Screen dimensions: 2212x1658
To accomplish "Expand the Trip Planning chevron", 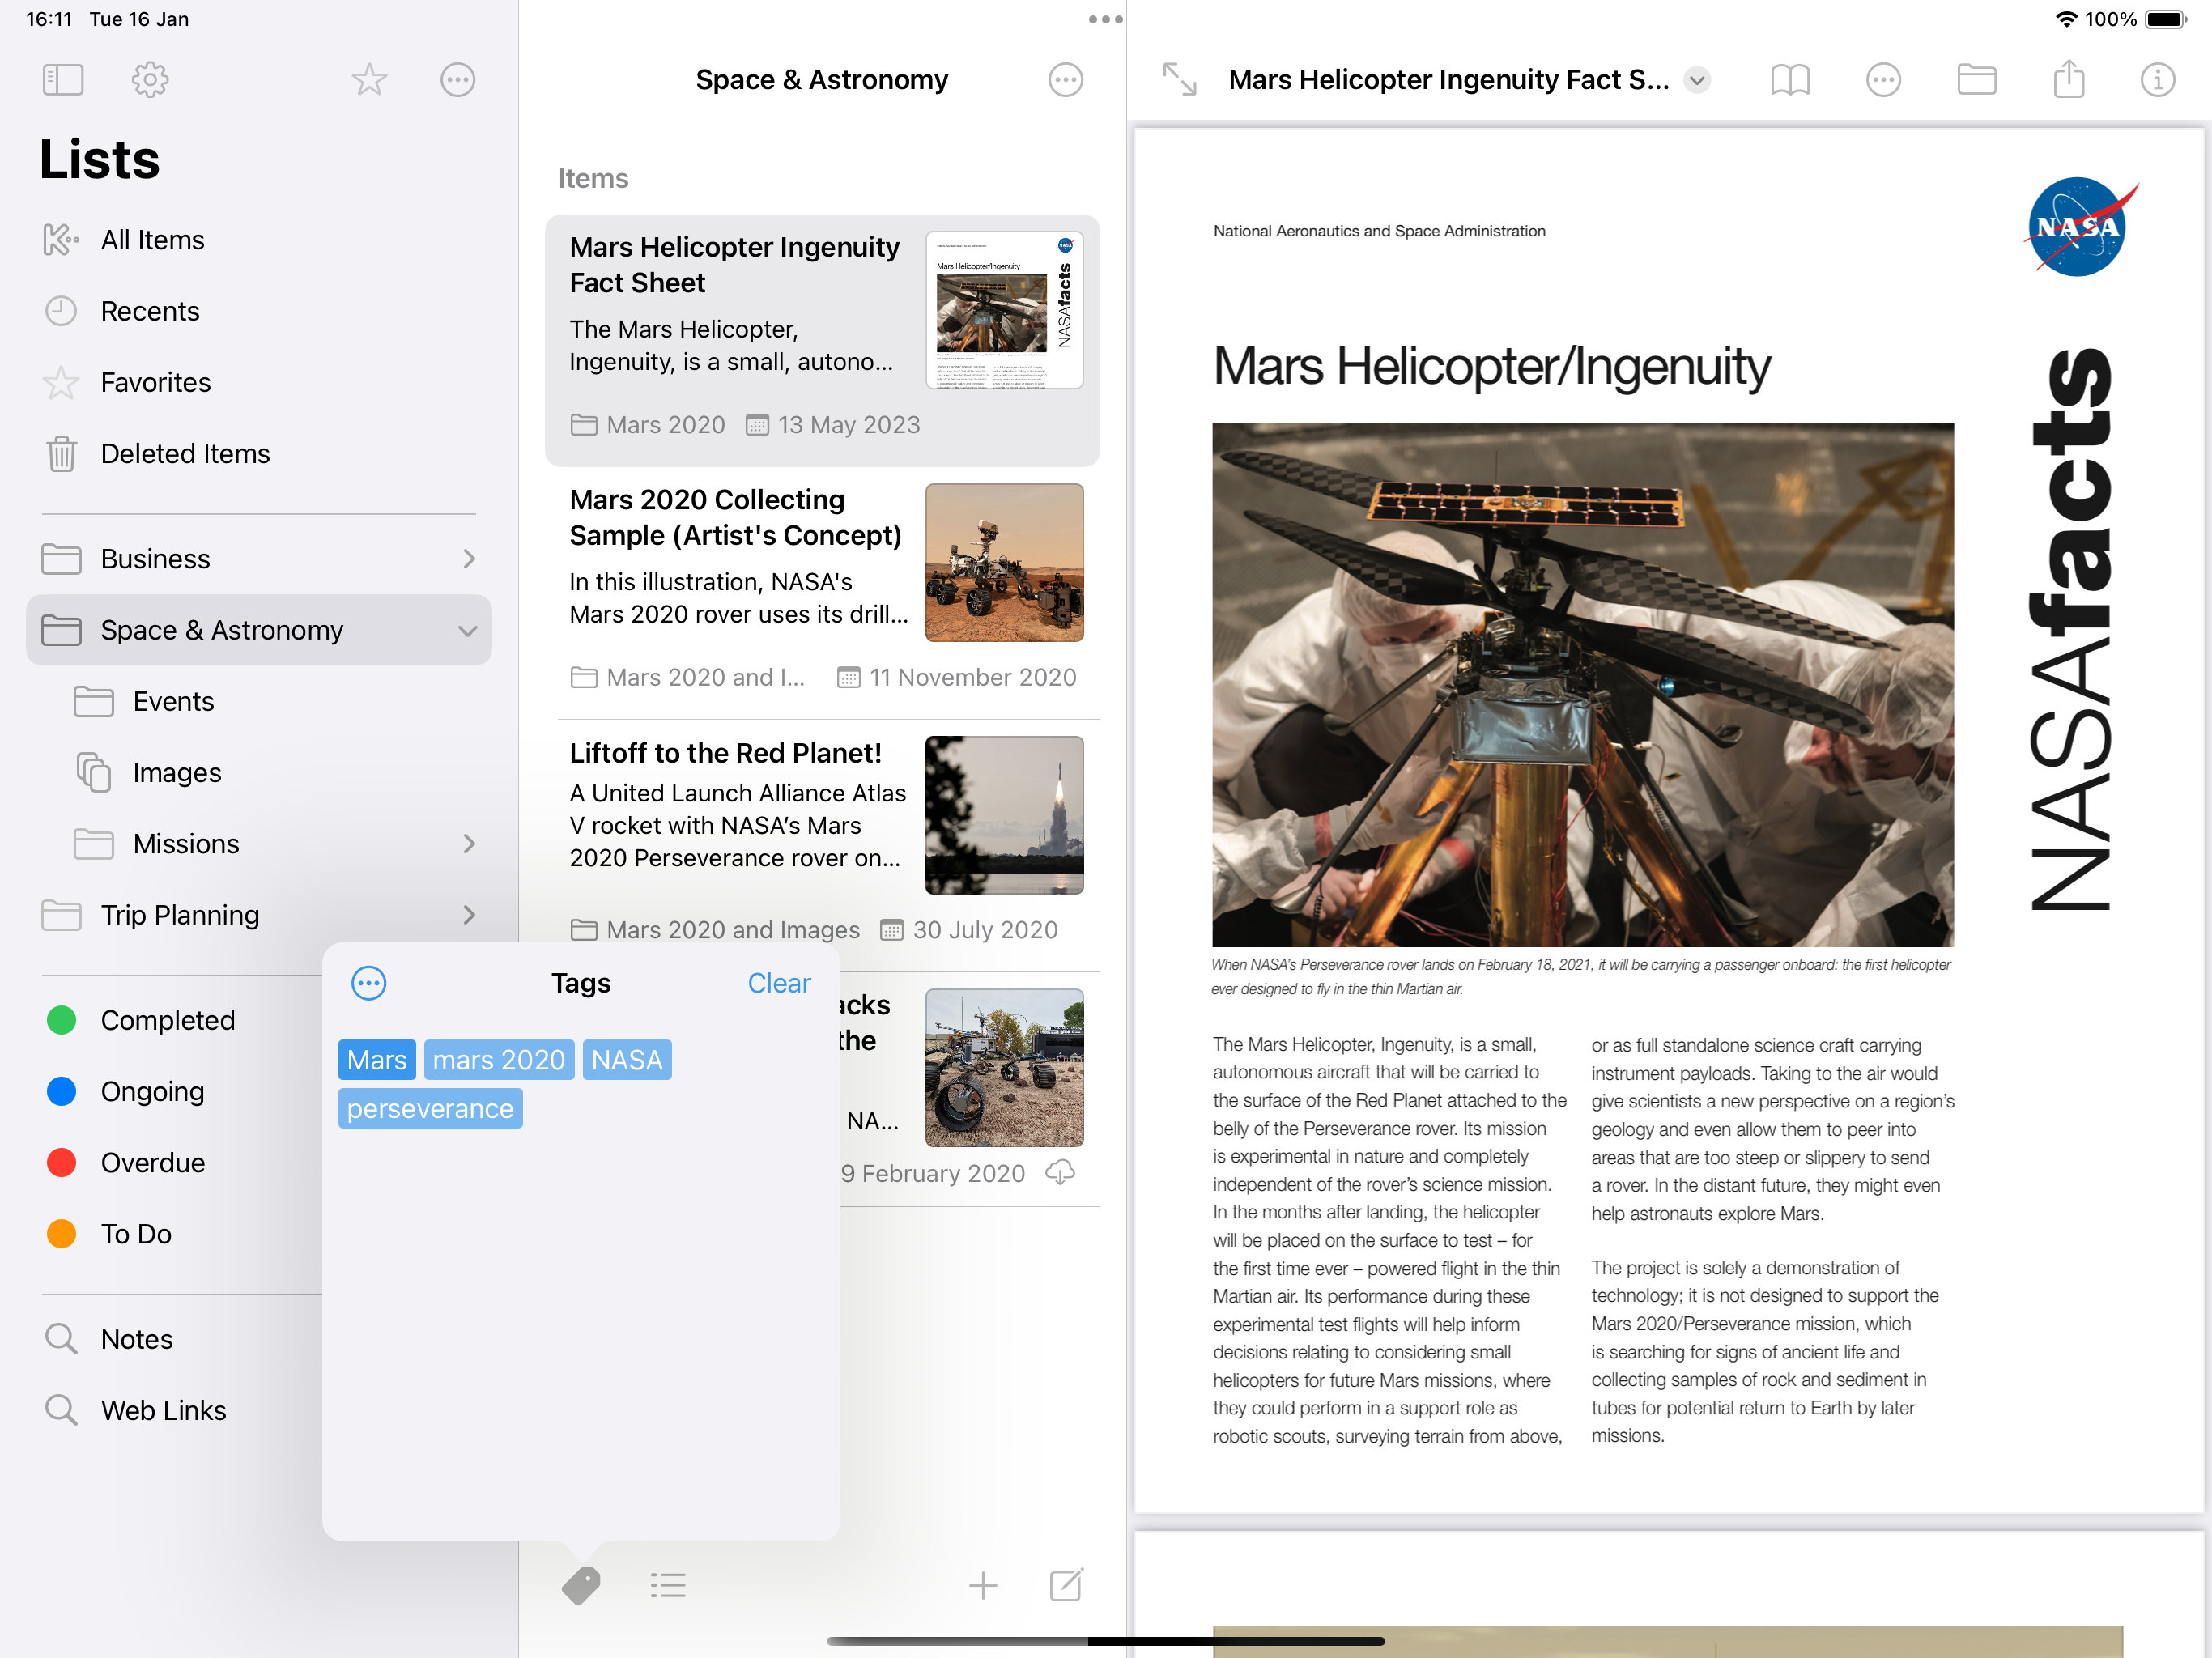I will click(468, 914).
